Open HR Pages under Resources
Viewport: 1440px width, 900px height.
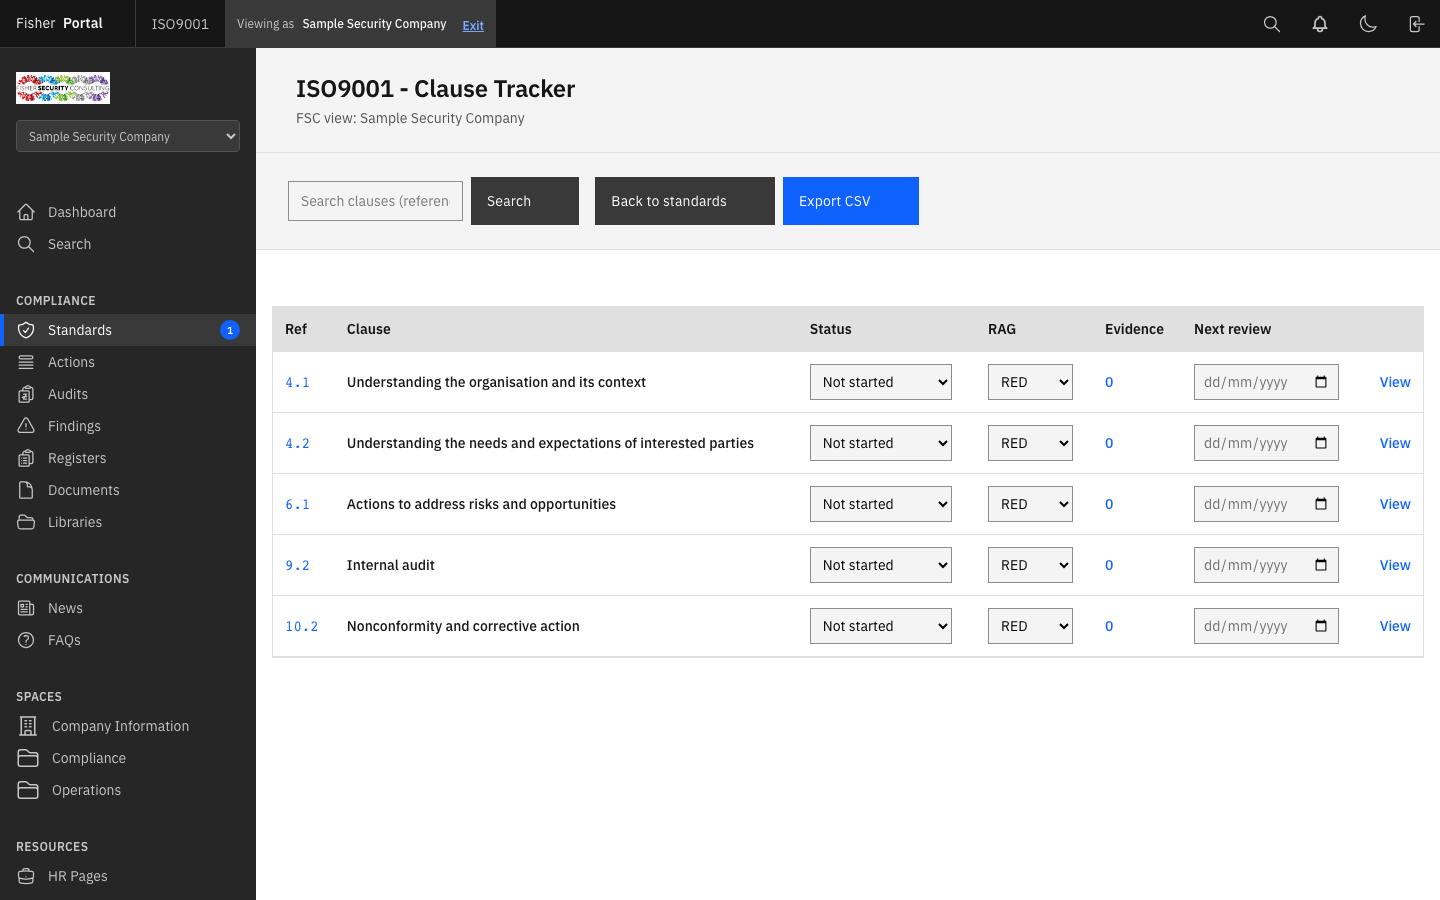click(x=78, y=875)
